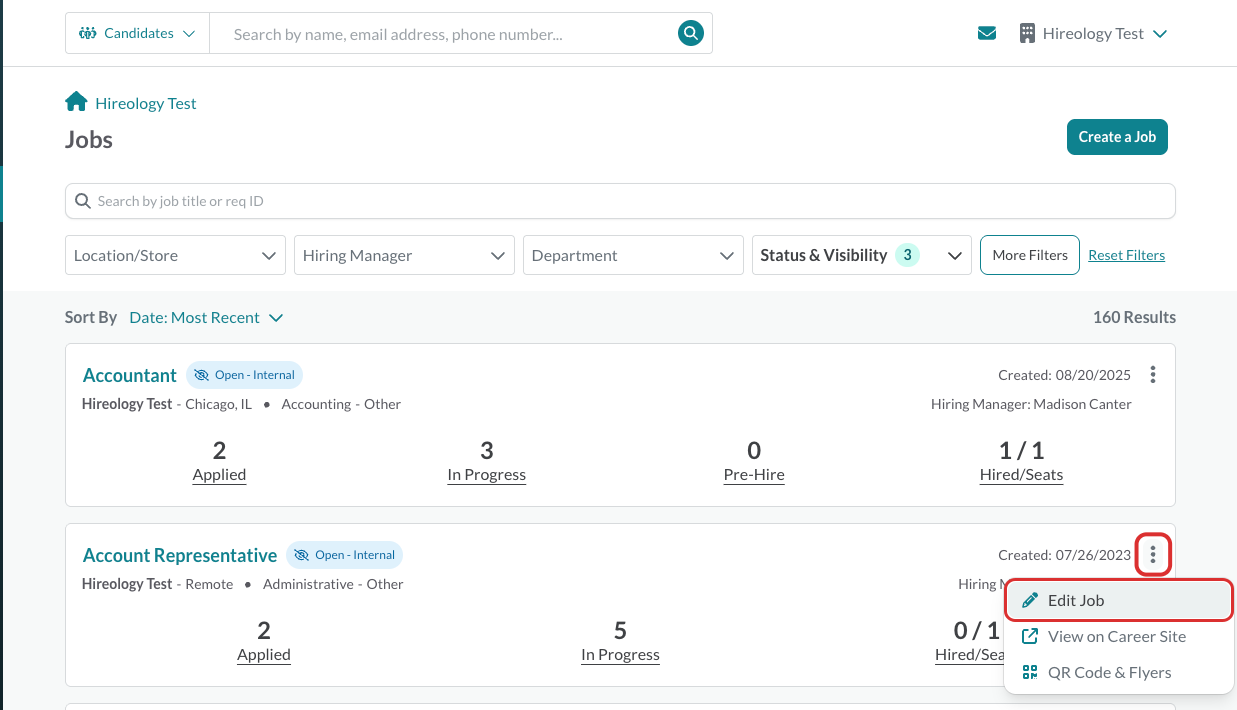Click magnifier icon in job search field
The image size is (1237, 710).
(82, 201)
